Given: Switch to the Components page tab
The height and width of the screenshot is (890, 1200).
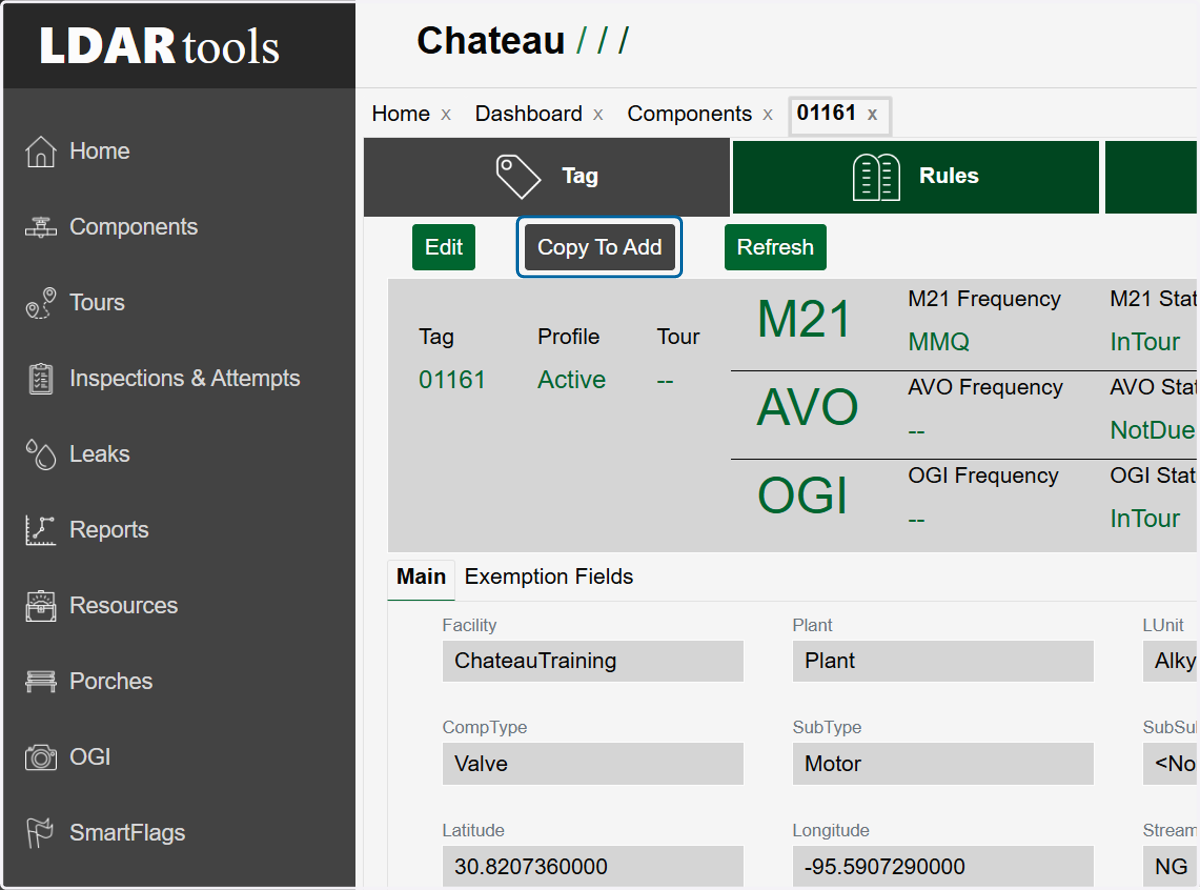Looking at the screenshot, I should pos(689,114).
